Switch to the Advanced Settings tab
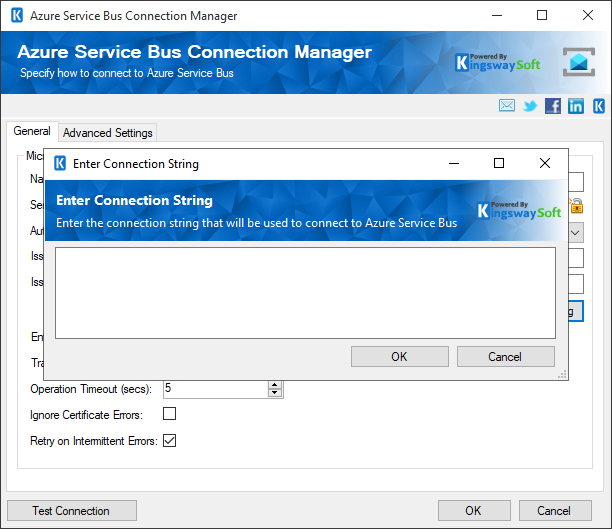Viewport: 612px width, 529px height. click(108, 133)
